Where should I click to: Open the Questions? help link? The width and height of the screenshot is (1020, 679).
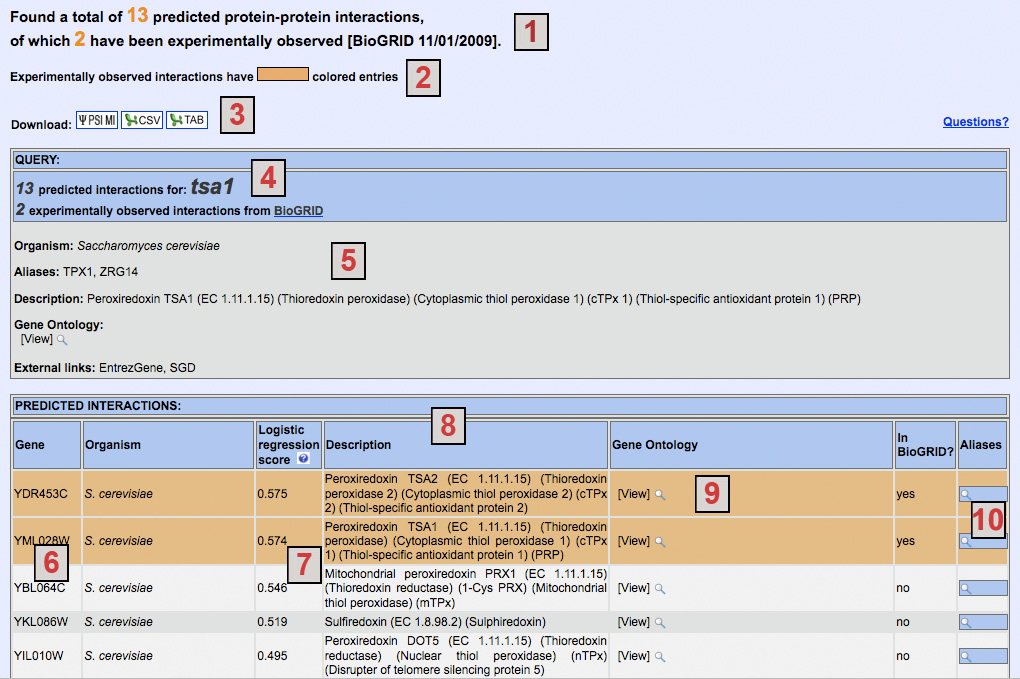click(x=975, y=122)
